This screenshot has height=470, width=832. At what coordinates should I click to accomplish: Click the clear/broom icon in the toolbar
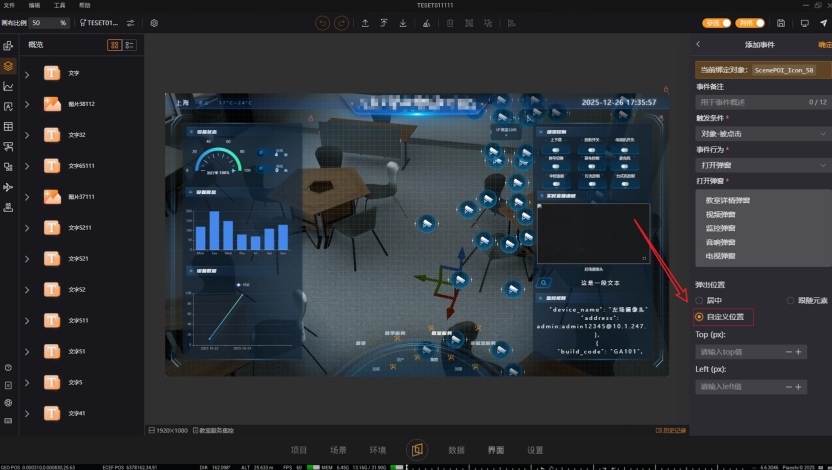pos(426,23)
